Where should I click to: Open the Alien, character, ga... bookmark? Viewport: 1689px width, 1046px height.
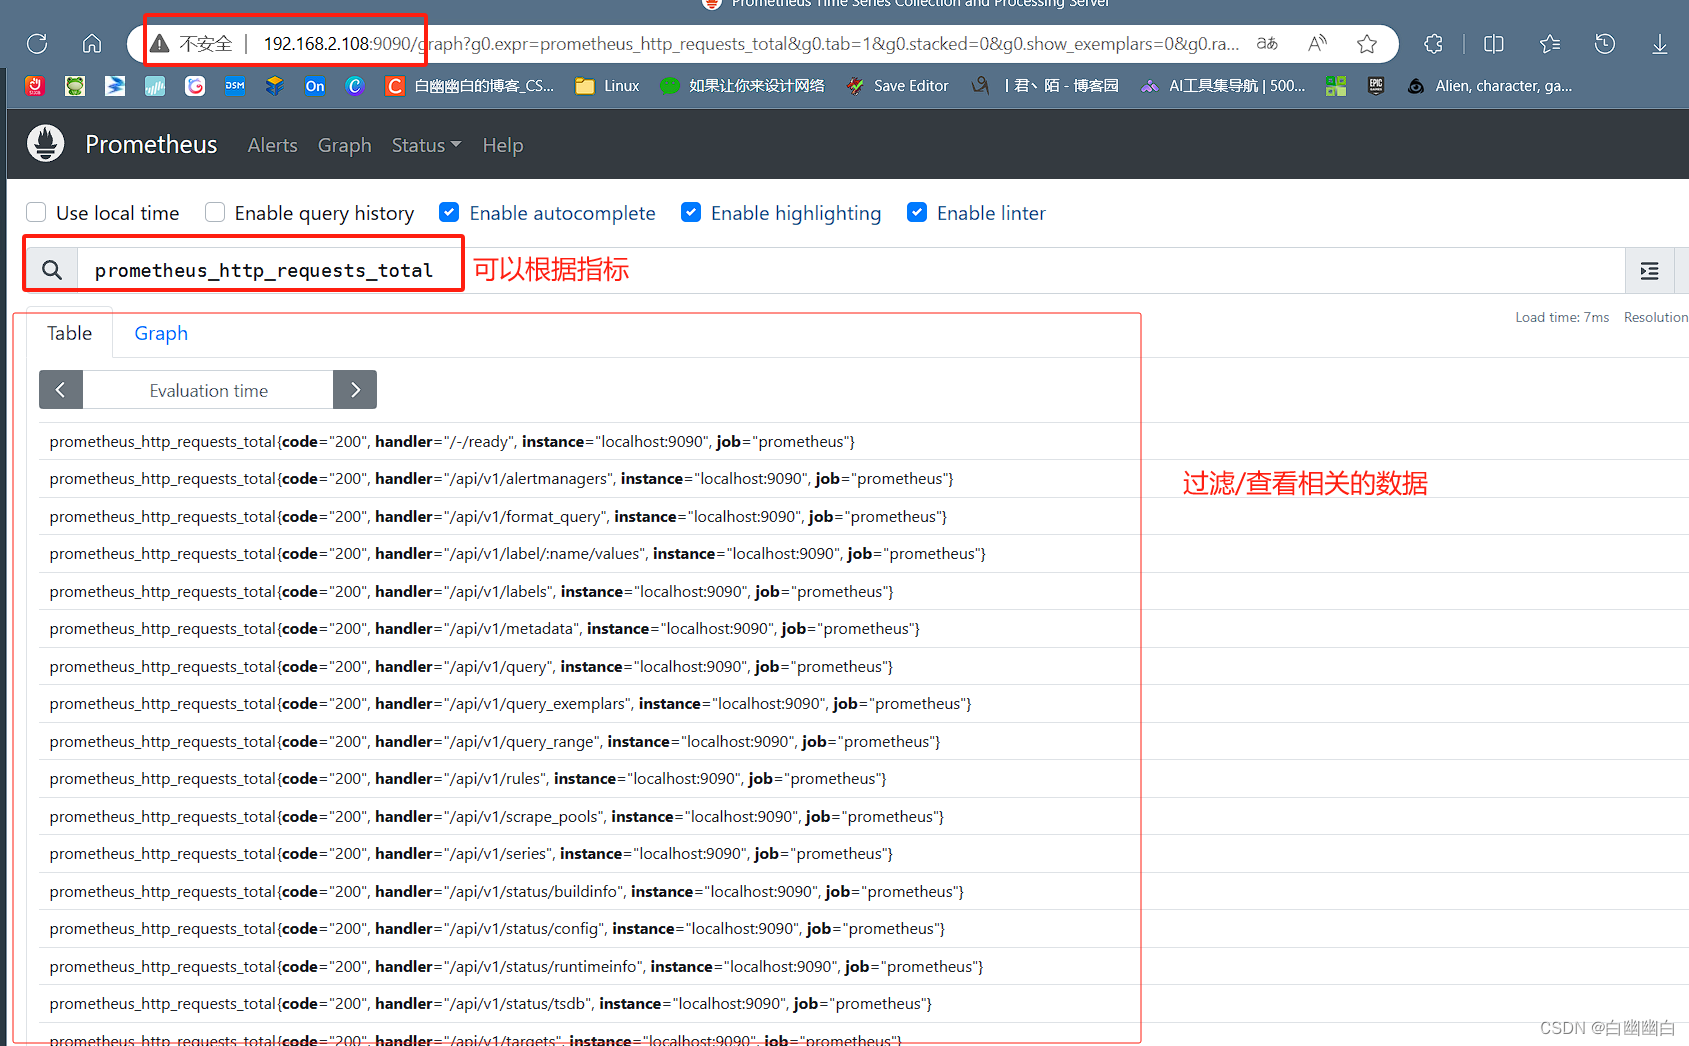point(1490,86)
